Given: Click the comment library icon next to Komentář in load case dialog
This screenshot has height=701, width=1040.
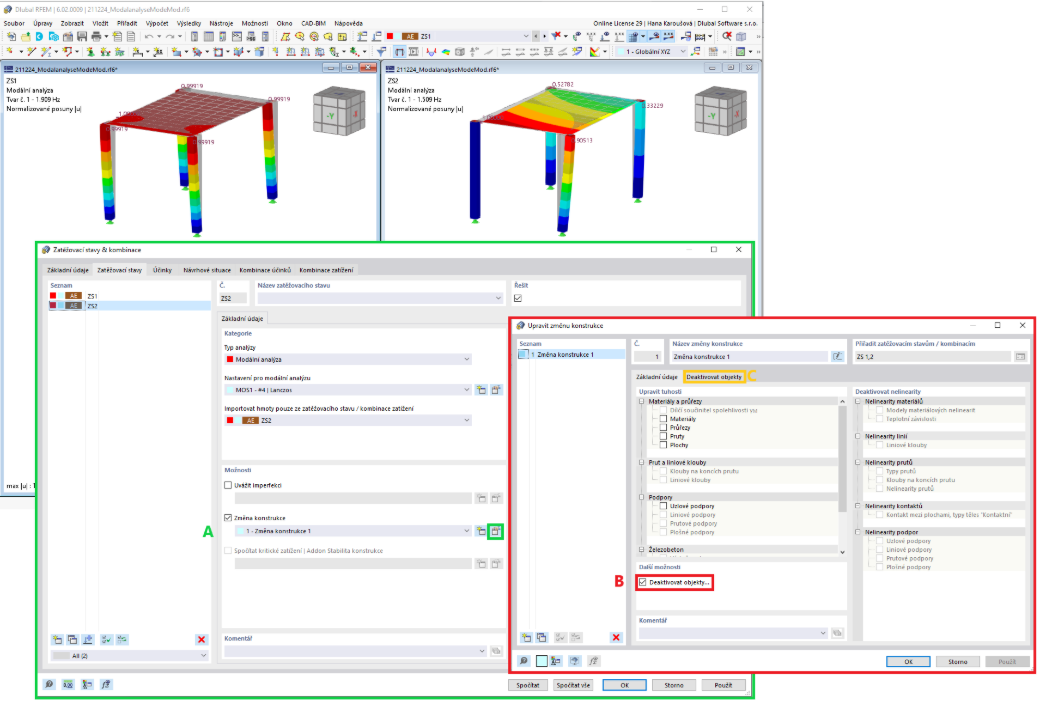Looking at the screenshot, I should click(496, 651).
